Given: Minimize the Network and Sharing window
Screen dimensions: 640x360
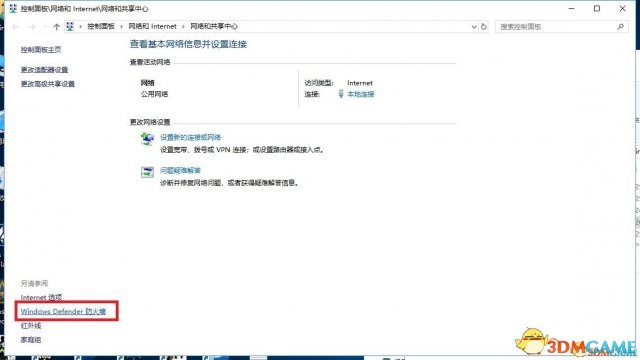Looking at the screenshot, I should pyautogui.click(x=571, y=9).
